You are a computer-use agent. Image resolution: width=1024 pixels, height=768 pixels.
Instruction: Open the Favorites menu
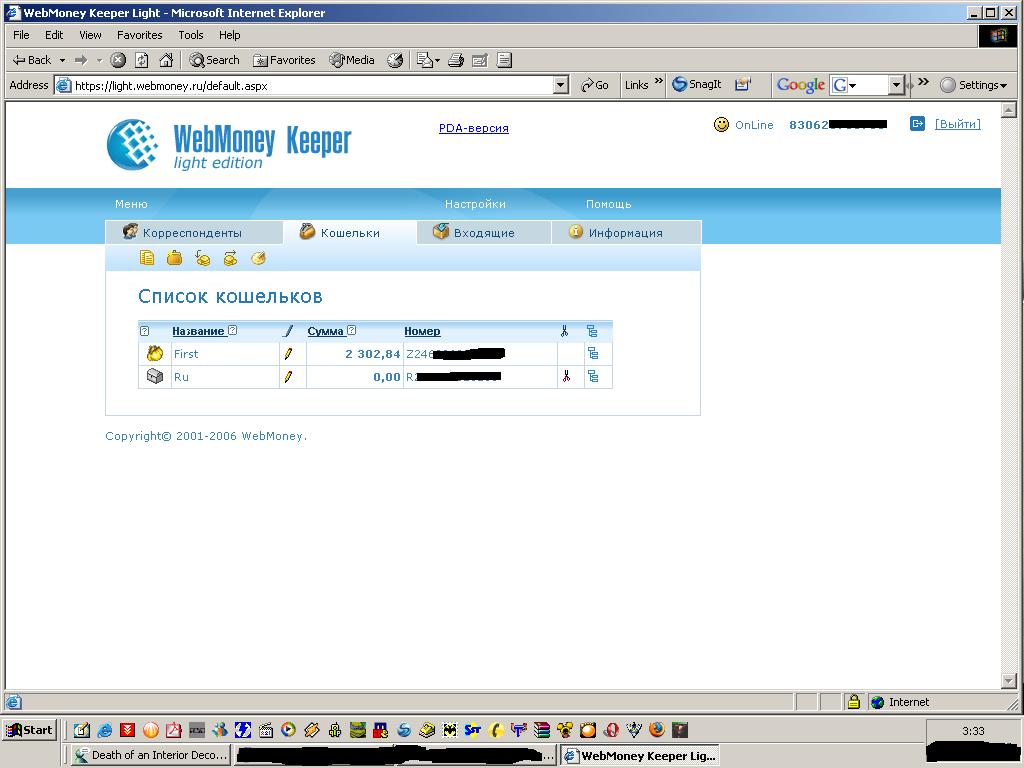(x=139, y=35)
